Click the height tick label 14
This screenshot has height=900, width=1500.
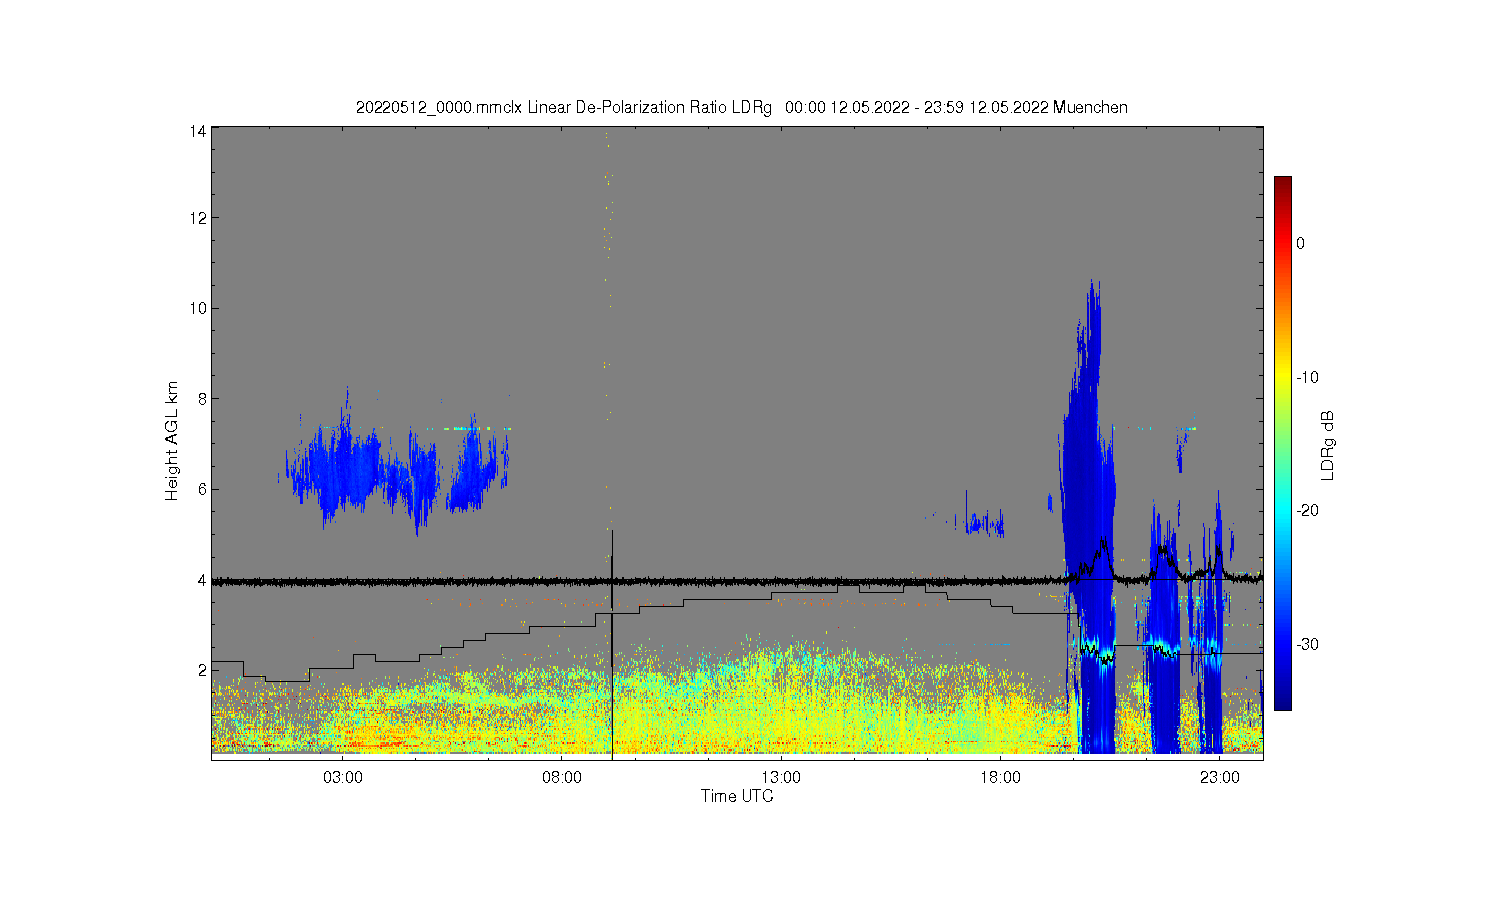199,131
